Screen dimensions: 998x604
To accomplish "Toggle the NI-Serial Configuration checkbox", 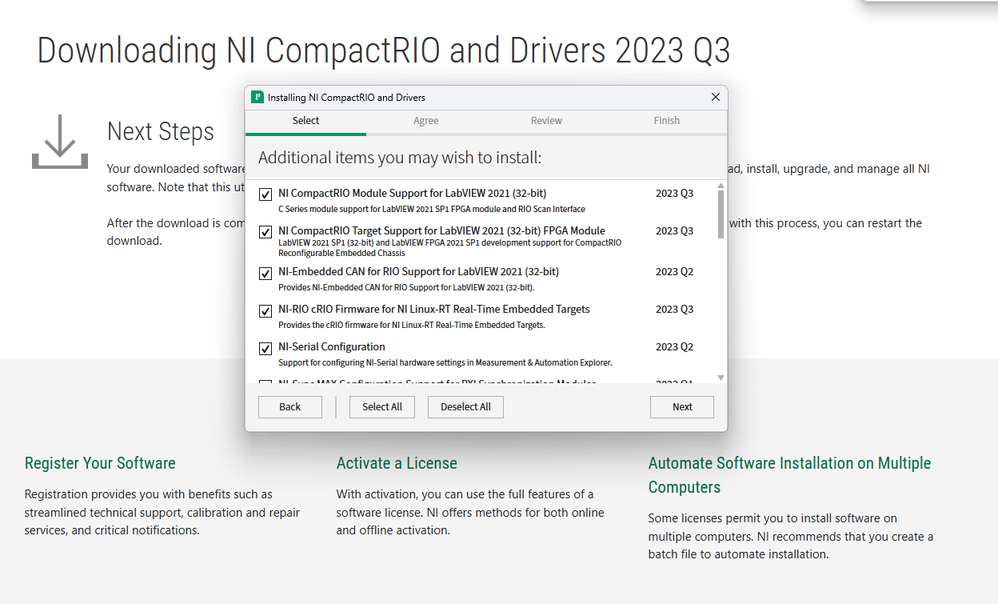I will click(265, 348).
